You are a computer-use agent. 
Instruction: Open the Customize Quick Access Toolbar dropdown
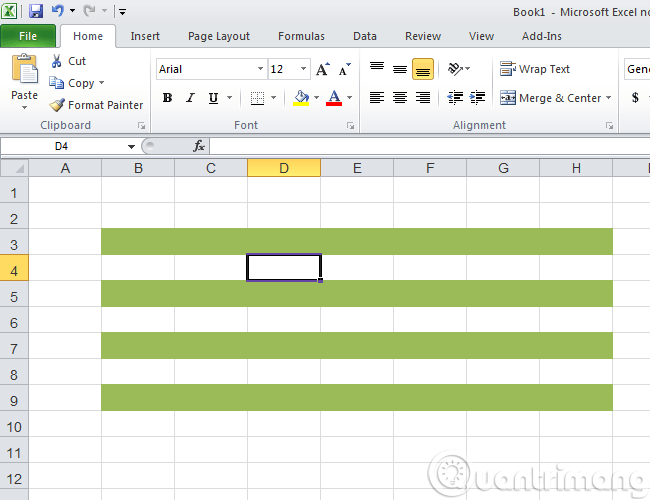[x=122, y=12]
